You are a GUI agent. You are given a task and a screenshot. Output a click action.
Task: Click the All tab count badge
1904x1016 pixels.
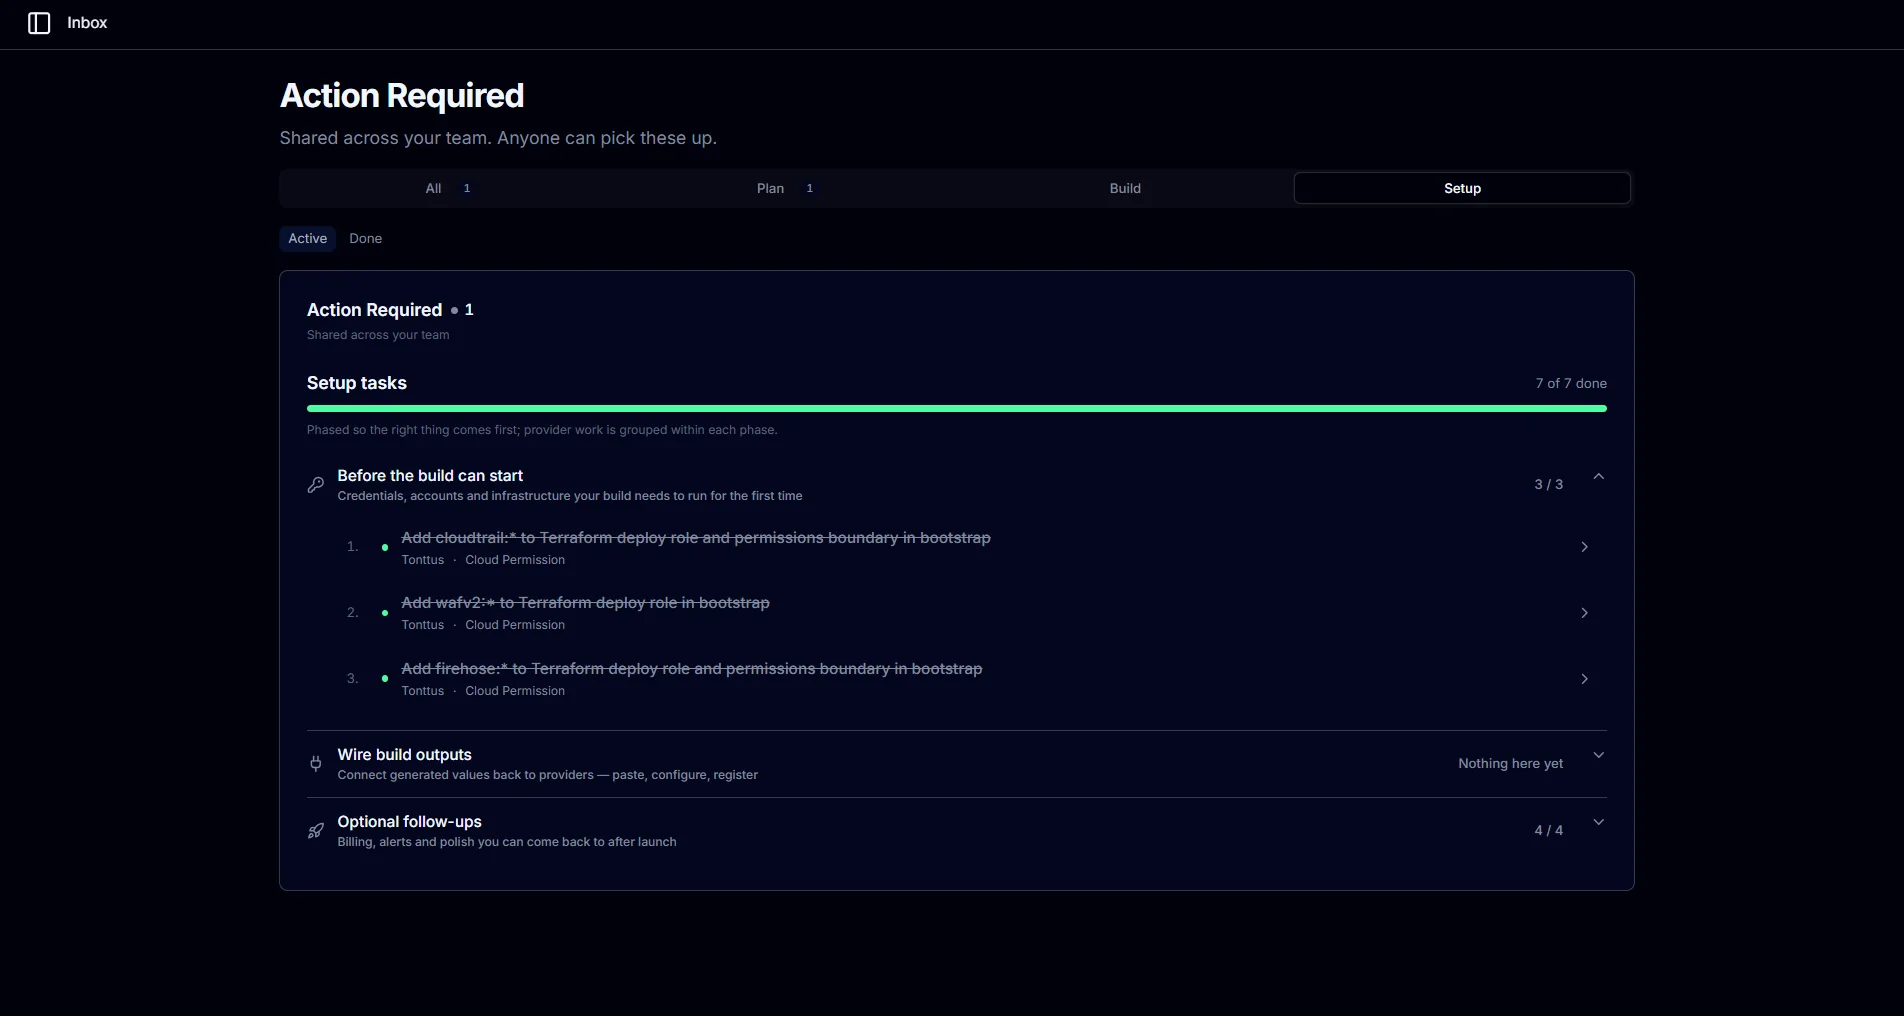point(467,188)
